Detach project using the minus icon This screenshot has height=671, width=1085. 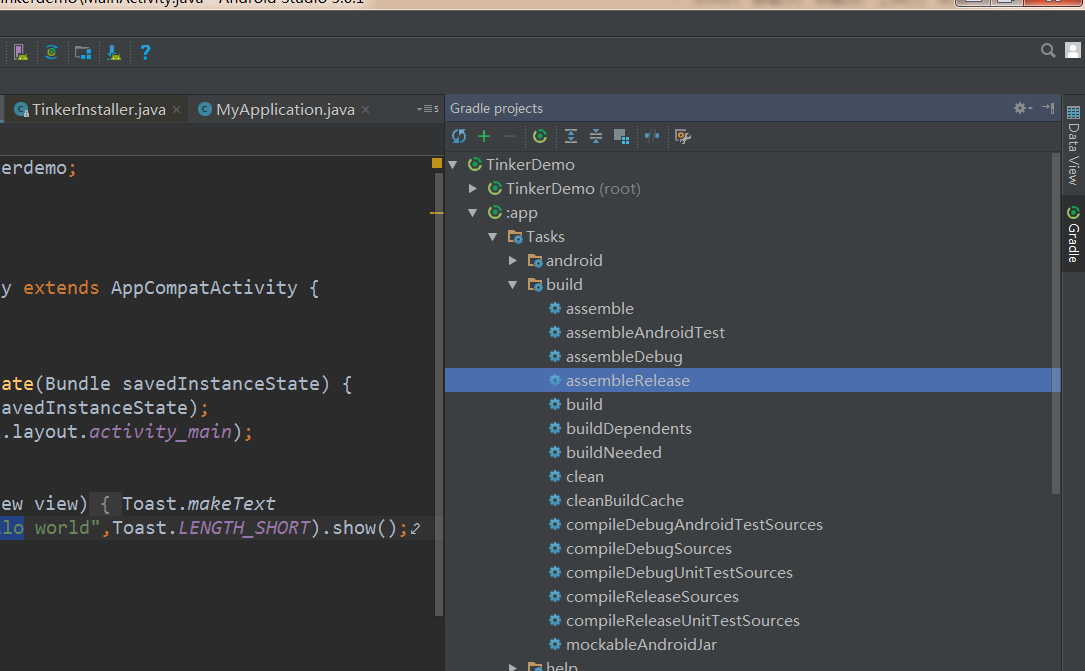click(x=509, y=136)
